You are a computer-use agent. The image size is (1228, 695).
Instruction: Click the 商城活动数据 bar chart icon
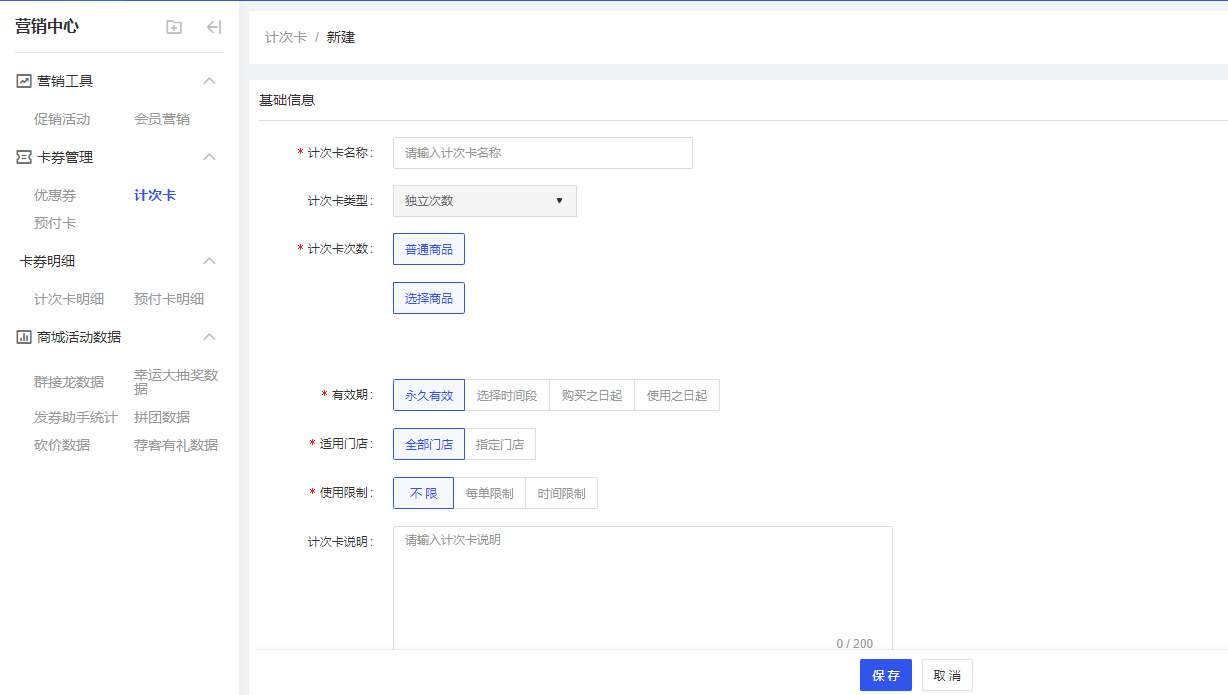[24, 337]
